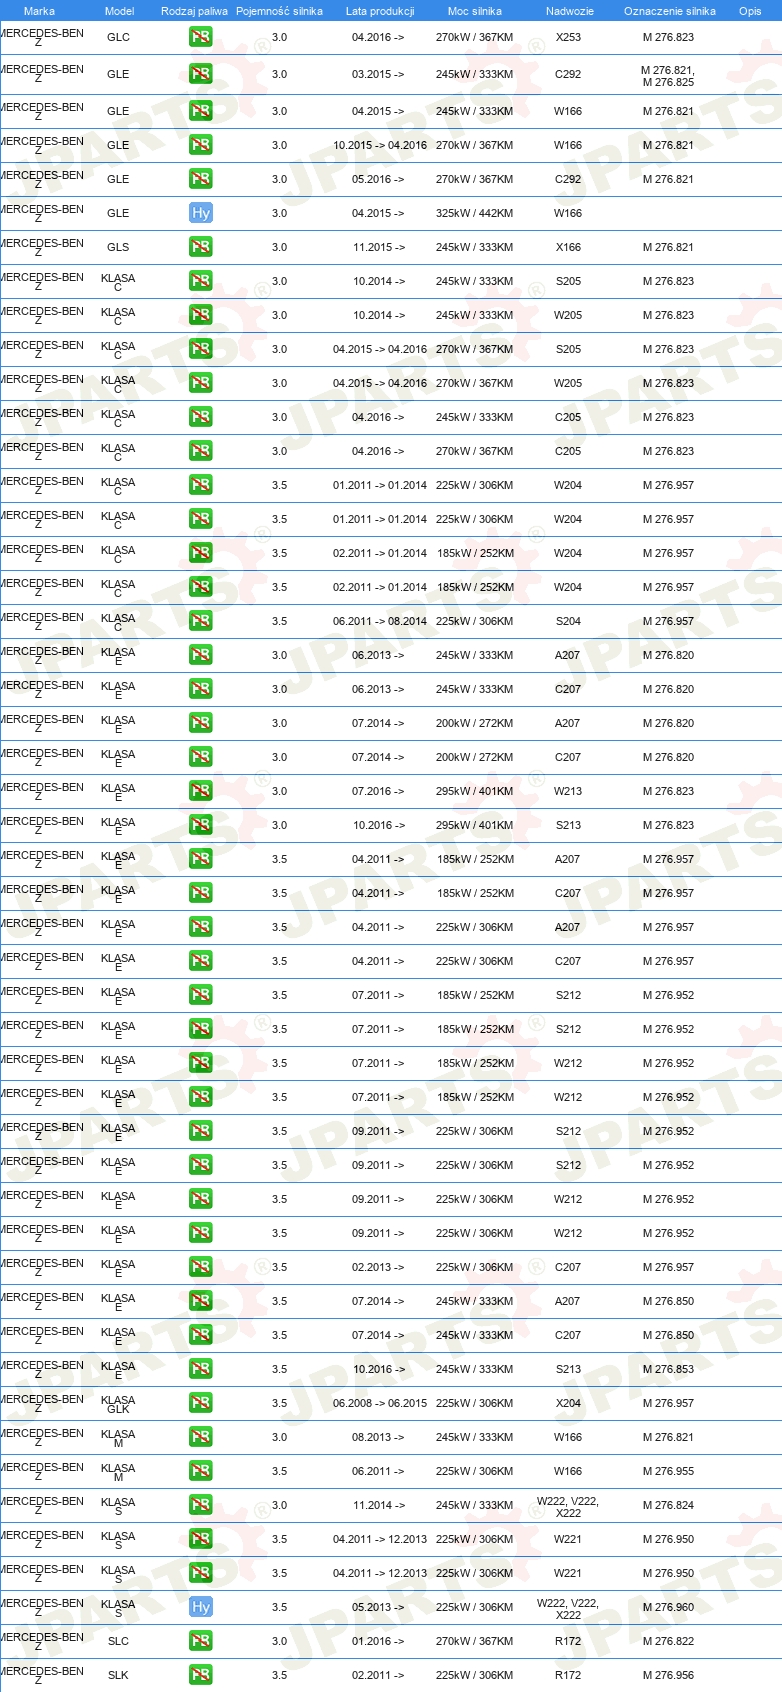Select the 325kW / 442KM power cell
The width and height of the screenshot is (782, 1692).
coord(474,213)
